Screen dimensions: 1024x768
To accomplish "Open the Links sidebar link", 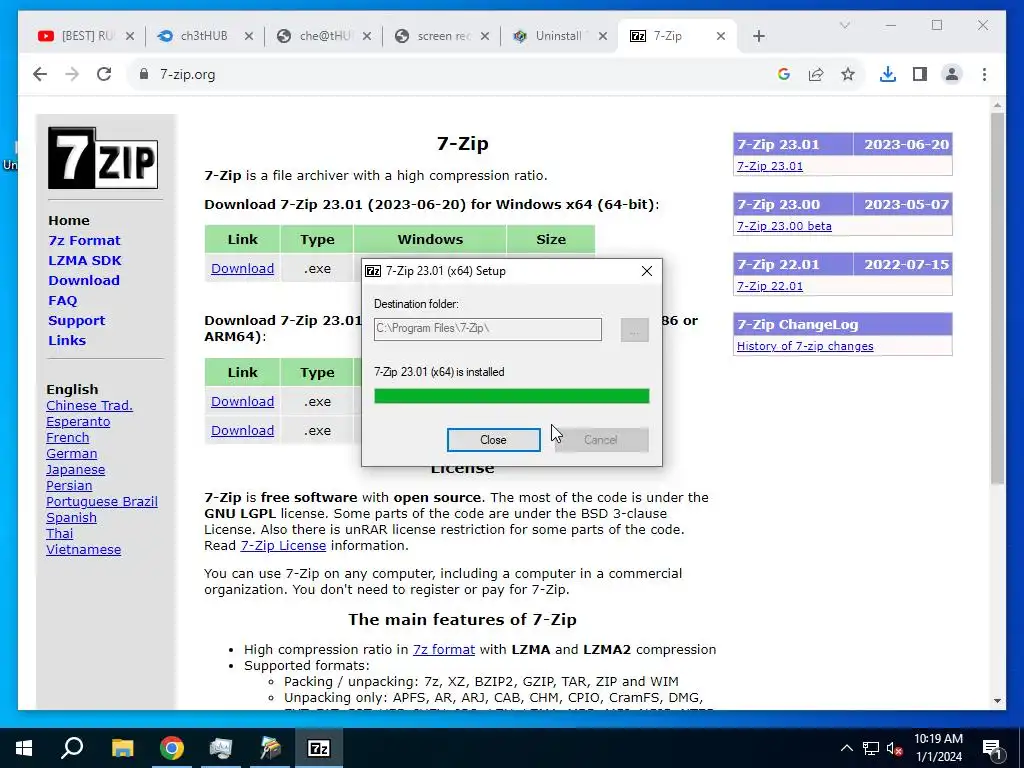I will point(67,340).
